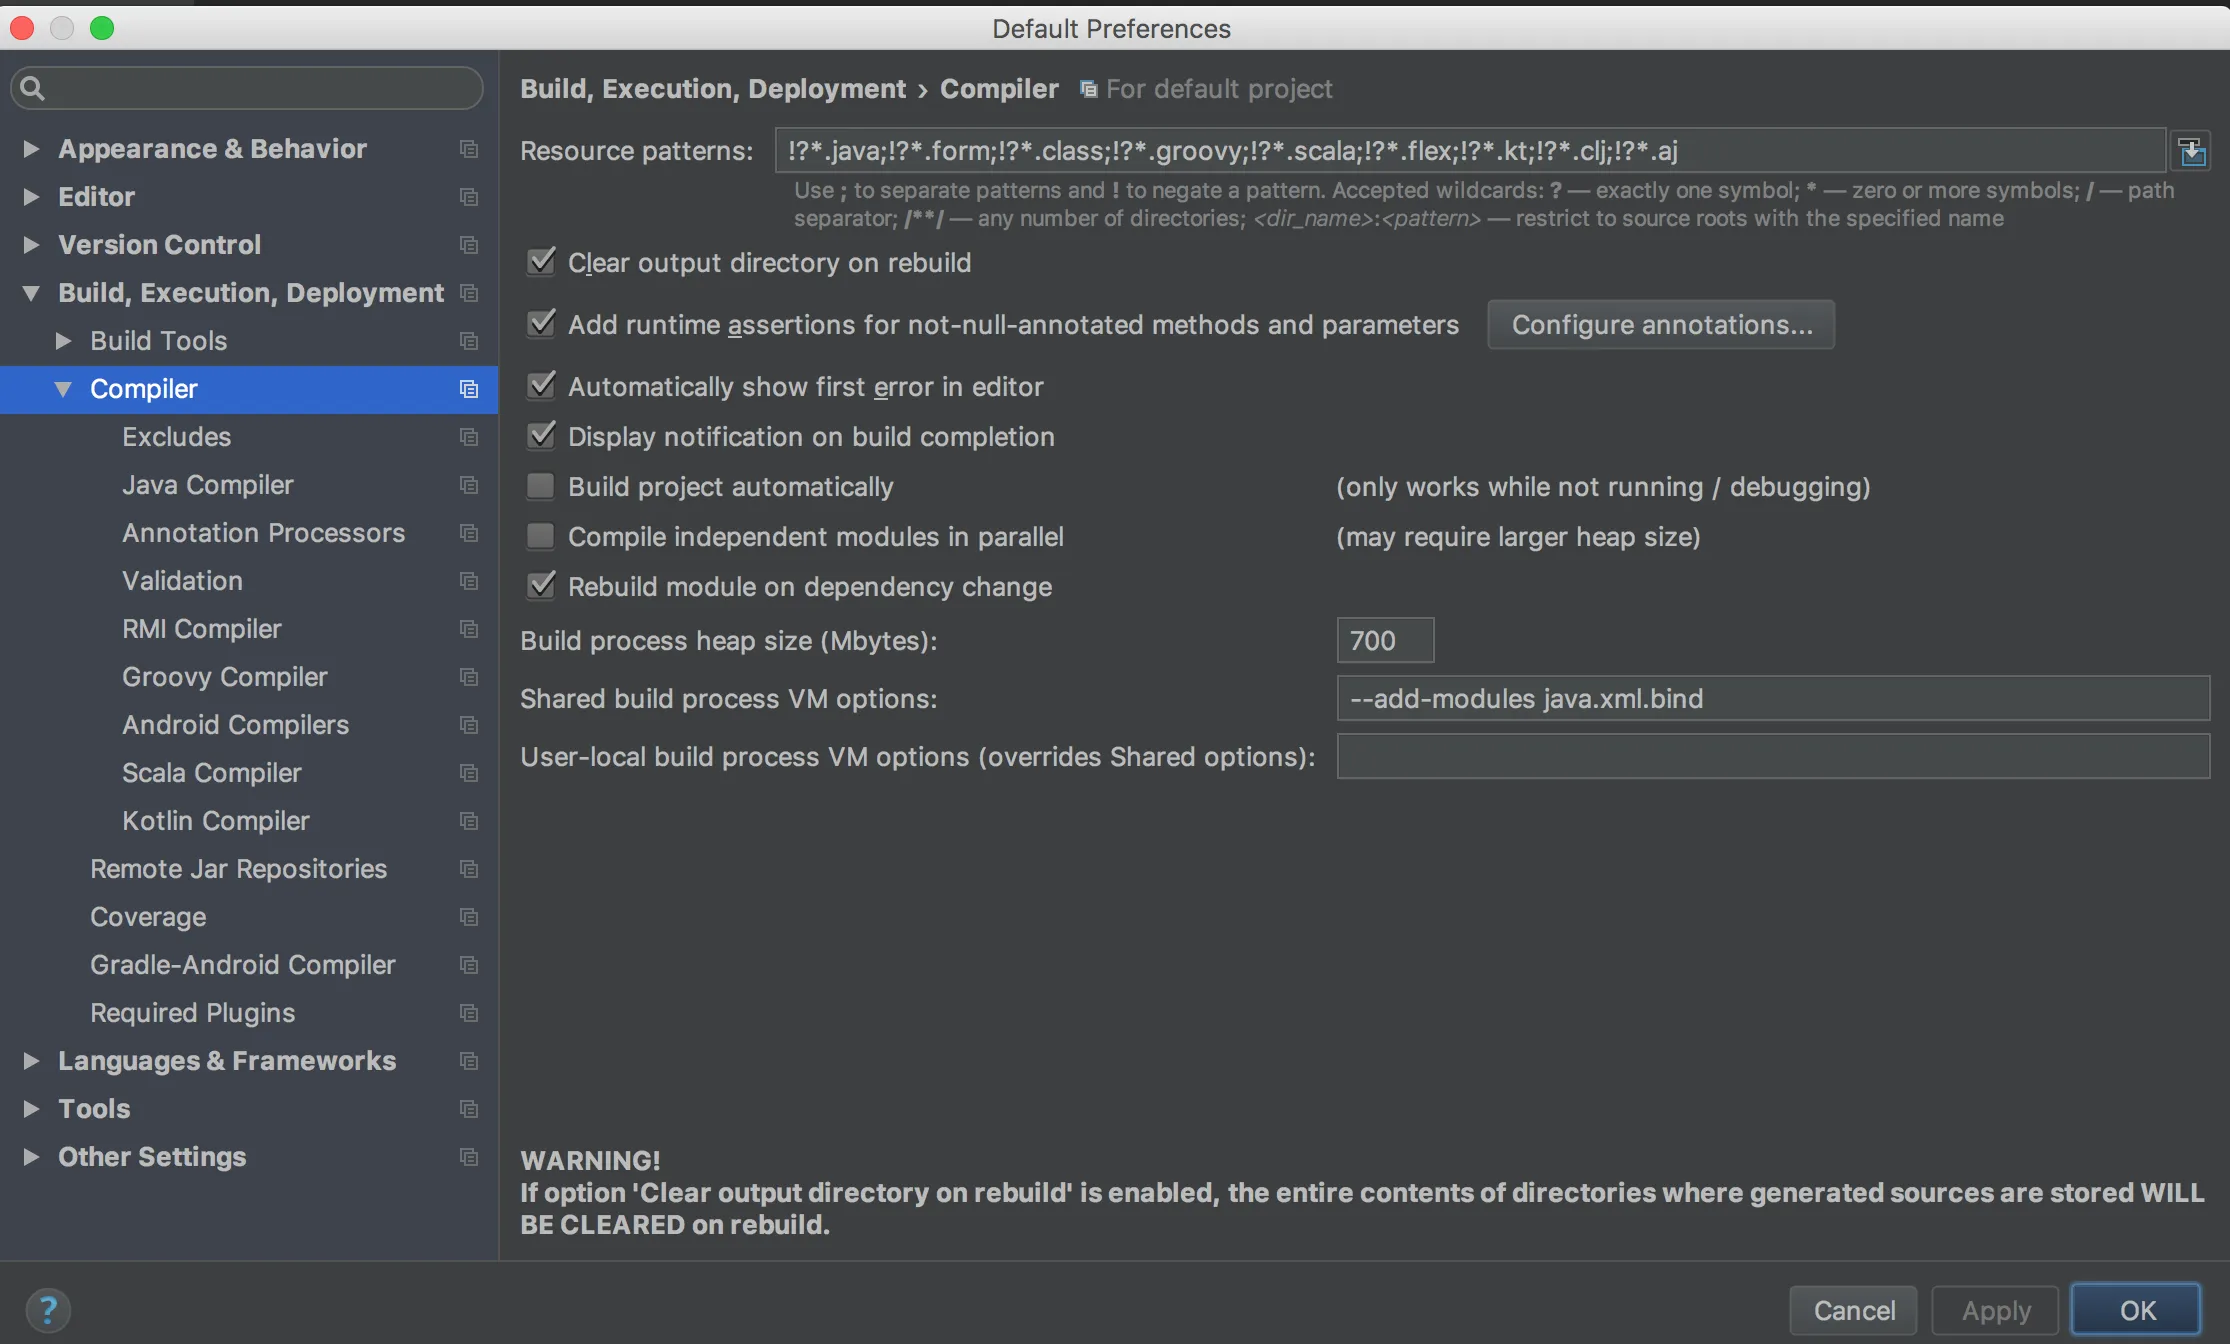2230x1344 pixels.
Task: Select Gradle-Android Compiler in sidebar
Action: [242, 965]
